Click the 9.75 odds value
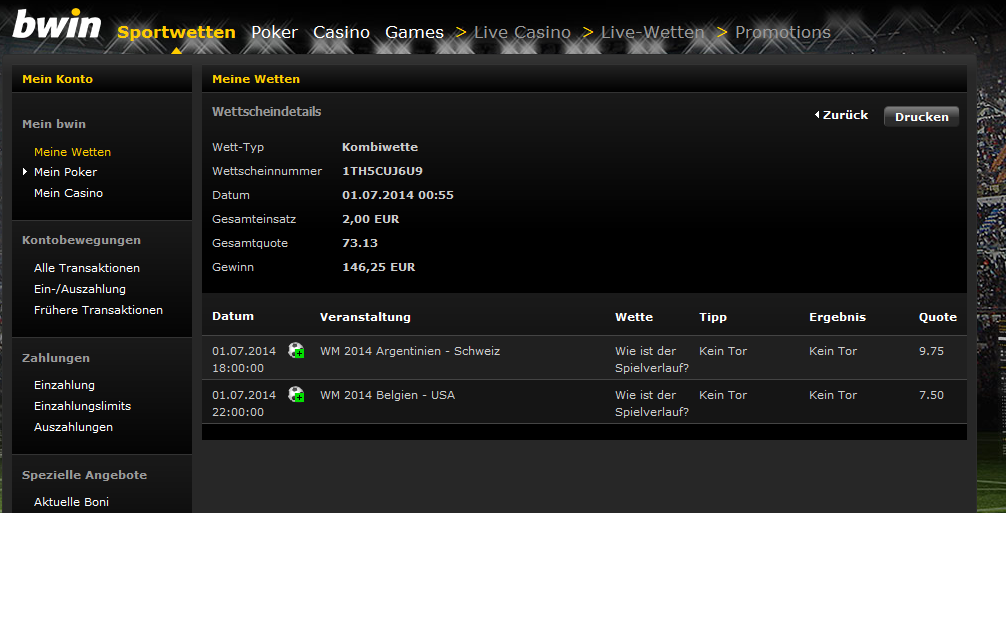 (x=931, y=351)
